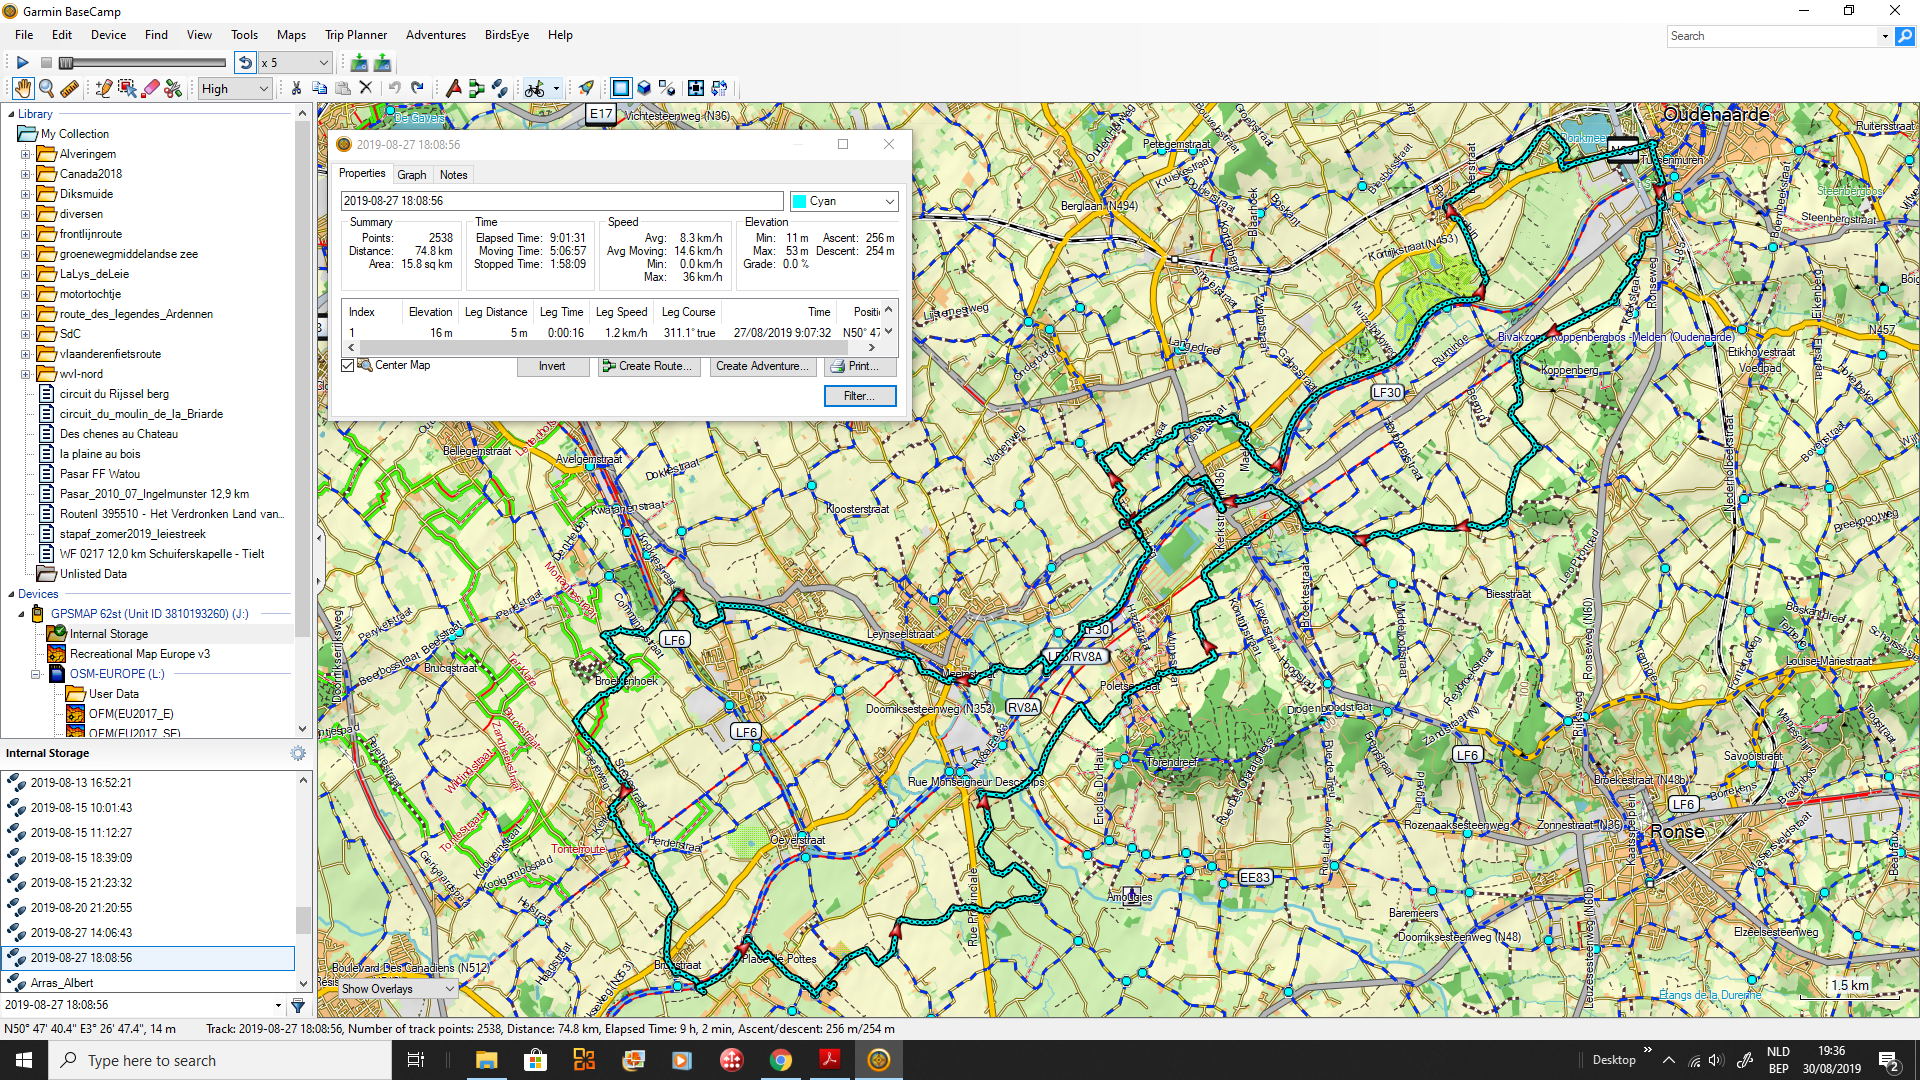1920x1080 pixels.
Task: Collapse the OSM-EUROPE (L:) node
Action: (36, 674)
